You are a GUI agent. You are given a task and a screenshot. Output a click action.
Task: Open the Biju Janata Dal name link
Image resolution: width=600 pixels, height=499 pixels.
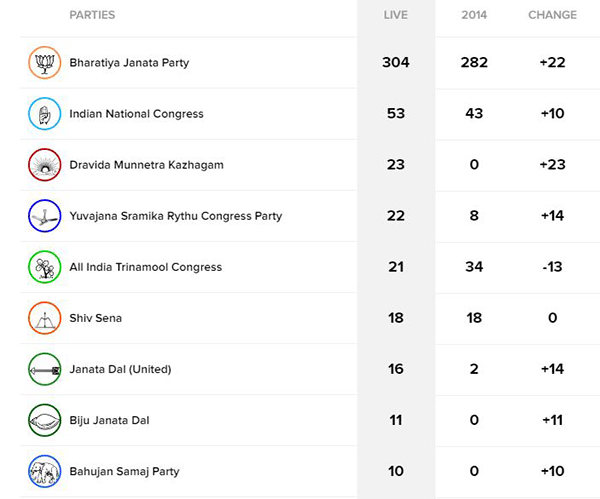point(109,420)
